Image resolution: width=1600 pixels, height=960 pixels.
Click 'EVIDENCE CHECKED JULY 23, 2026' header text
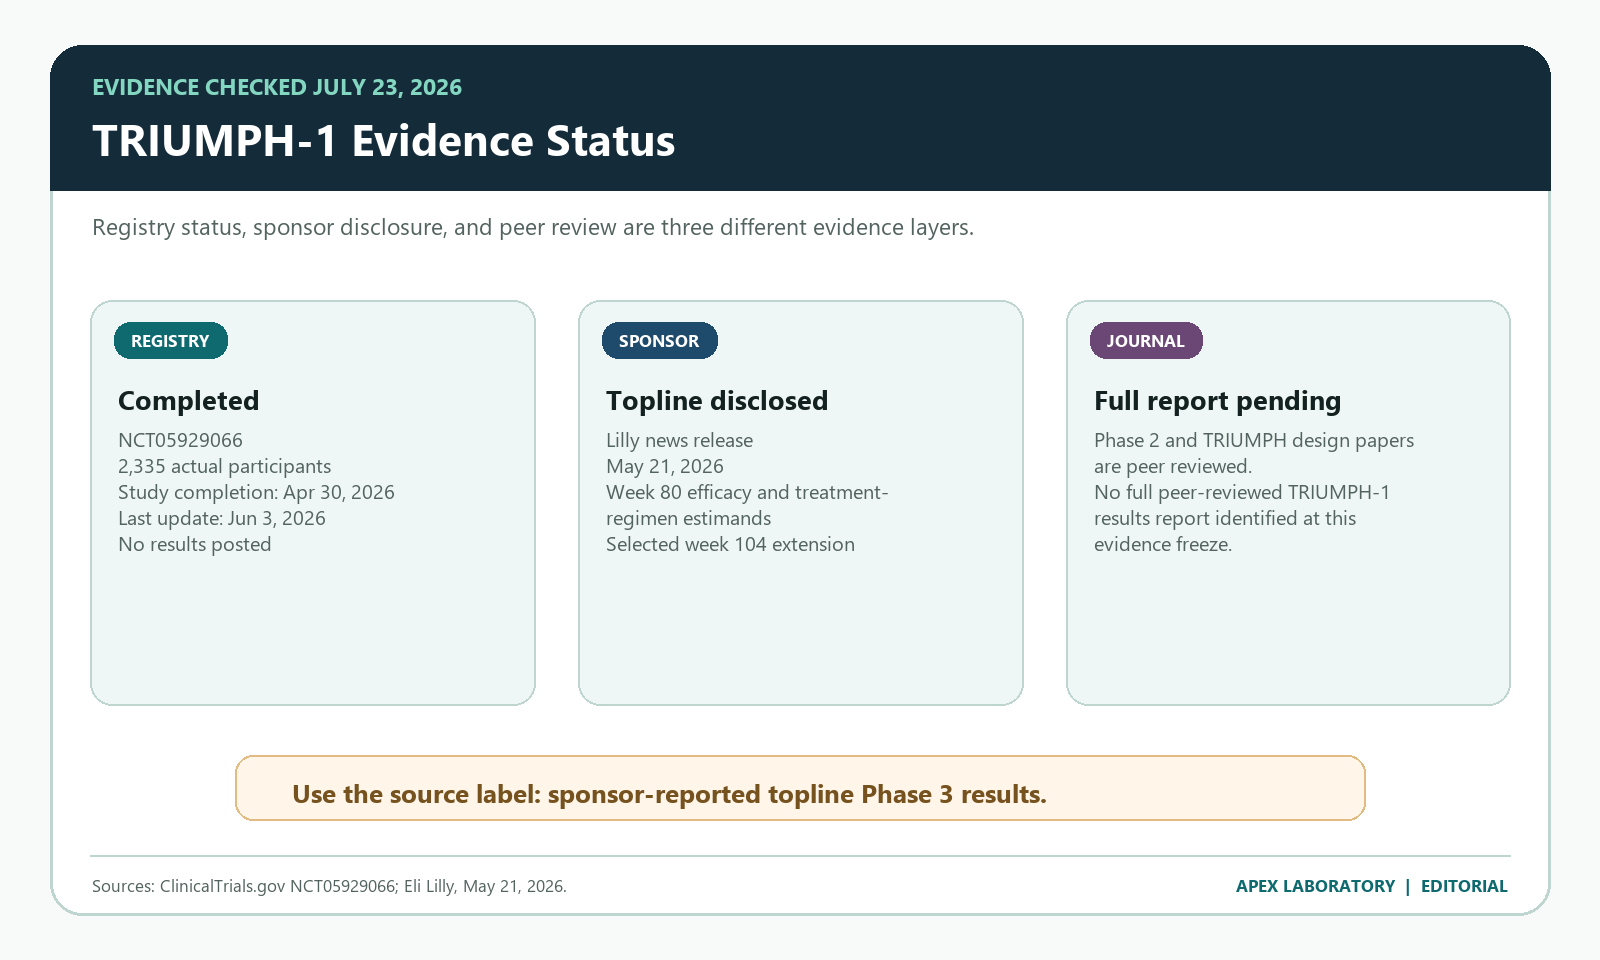(x=277, y=87)
